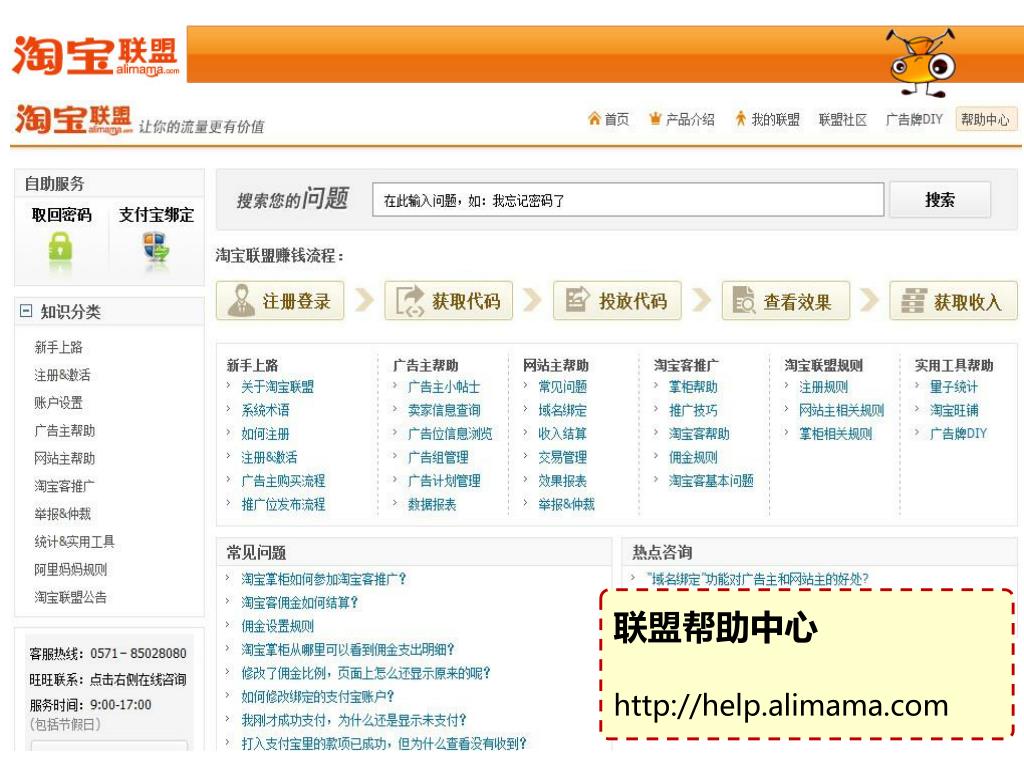
Task: Click the 获取收入 step button
Action: pos(953,300)
